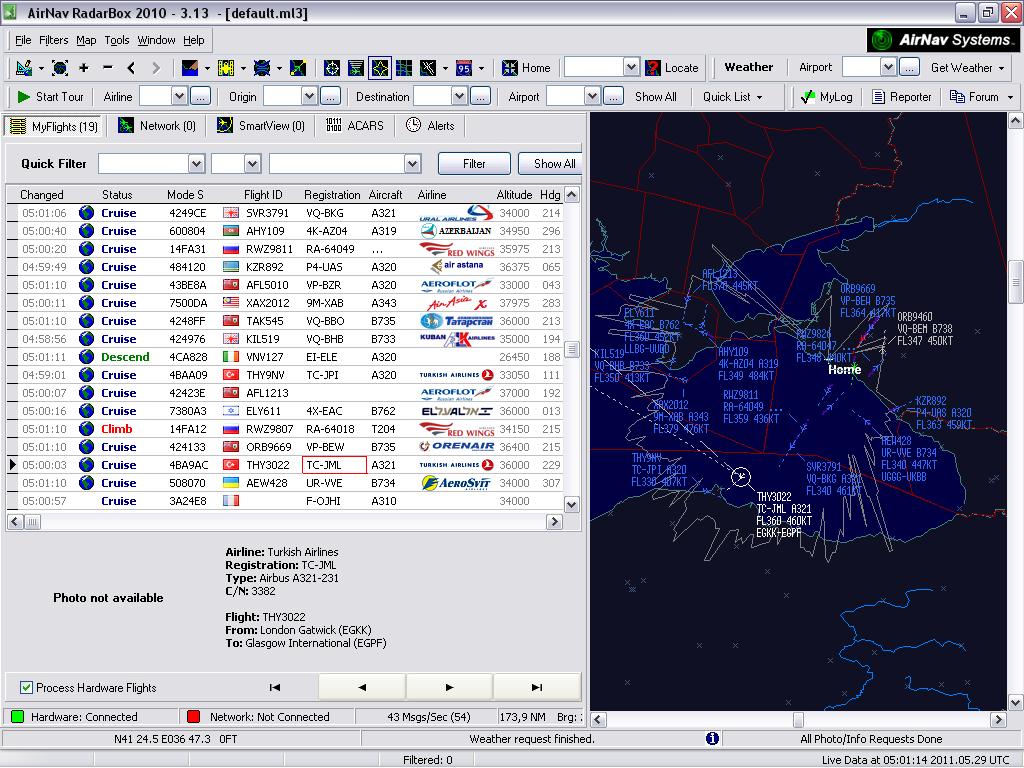Open the Origin combo box dropdown
The height and width of the screenshot is (768, 1024).
pos(310,97)
